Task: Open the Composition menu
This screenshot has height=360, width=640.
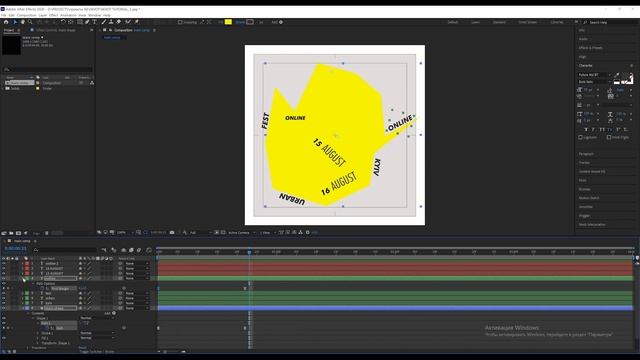Action: pos(27,15)
